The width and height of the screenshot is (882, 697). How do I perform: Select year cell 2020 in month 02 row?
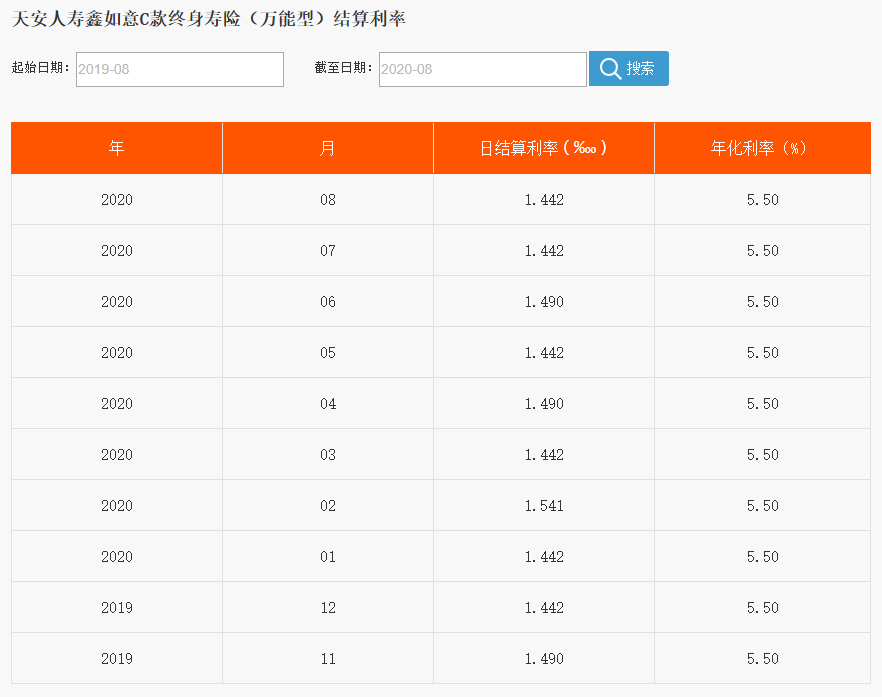[117, 506]
